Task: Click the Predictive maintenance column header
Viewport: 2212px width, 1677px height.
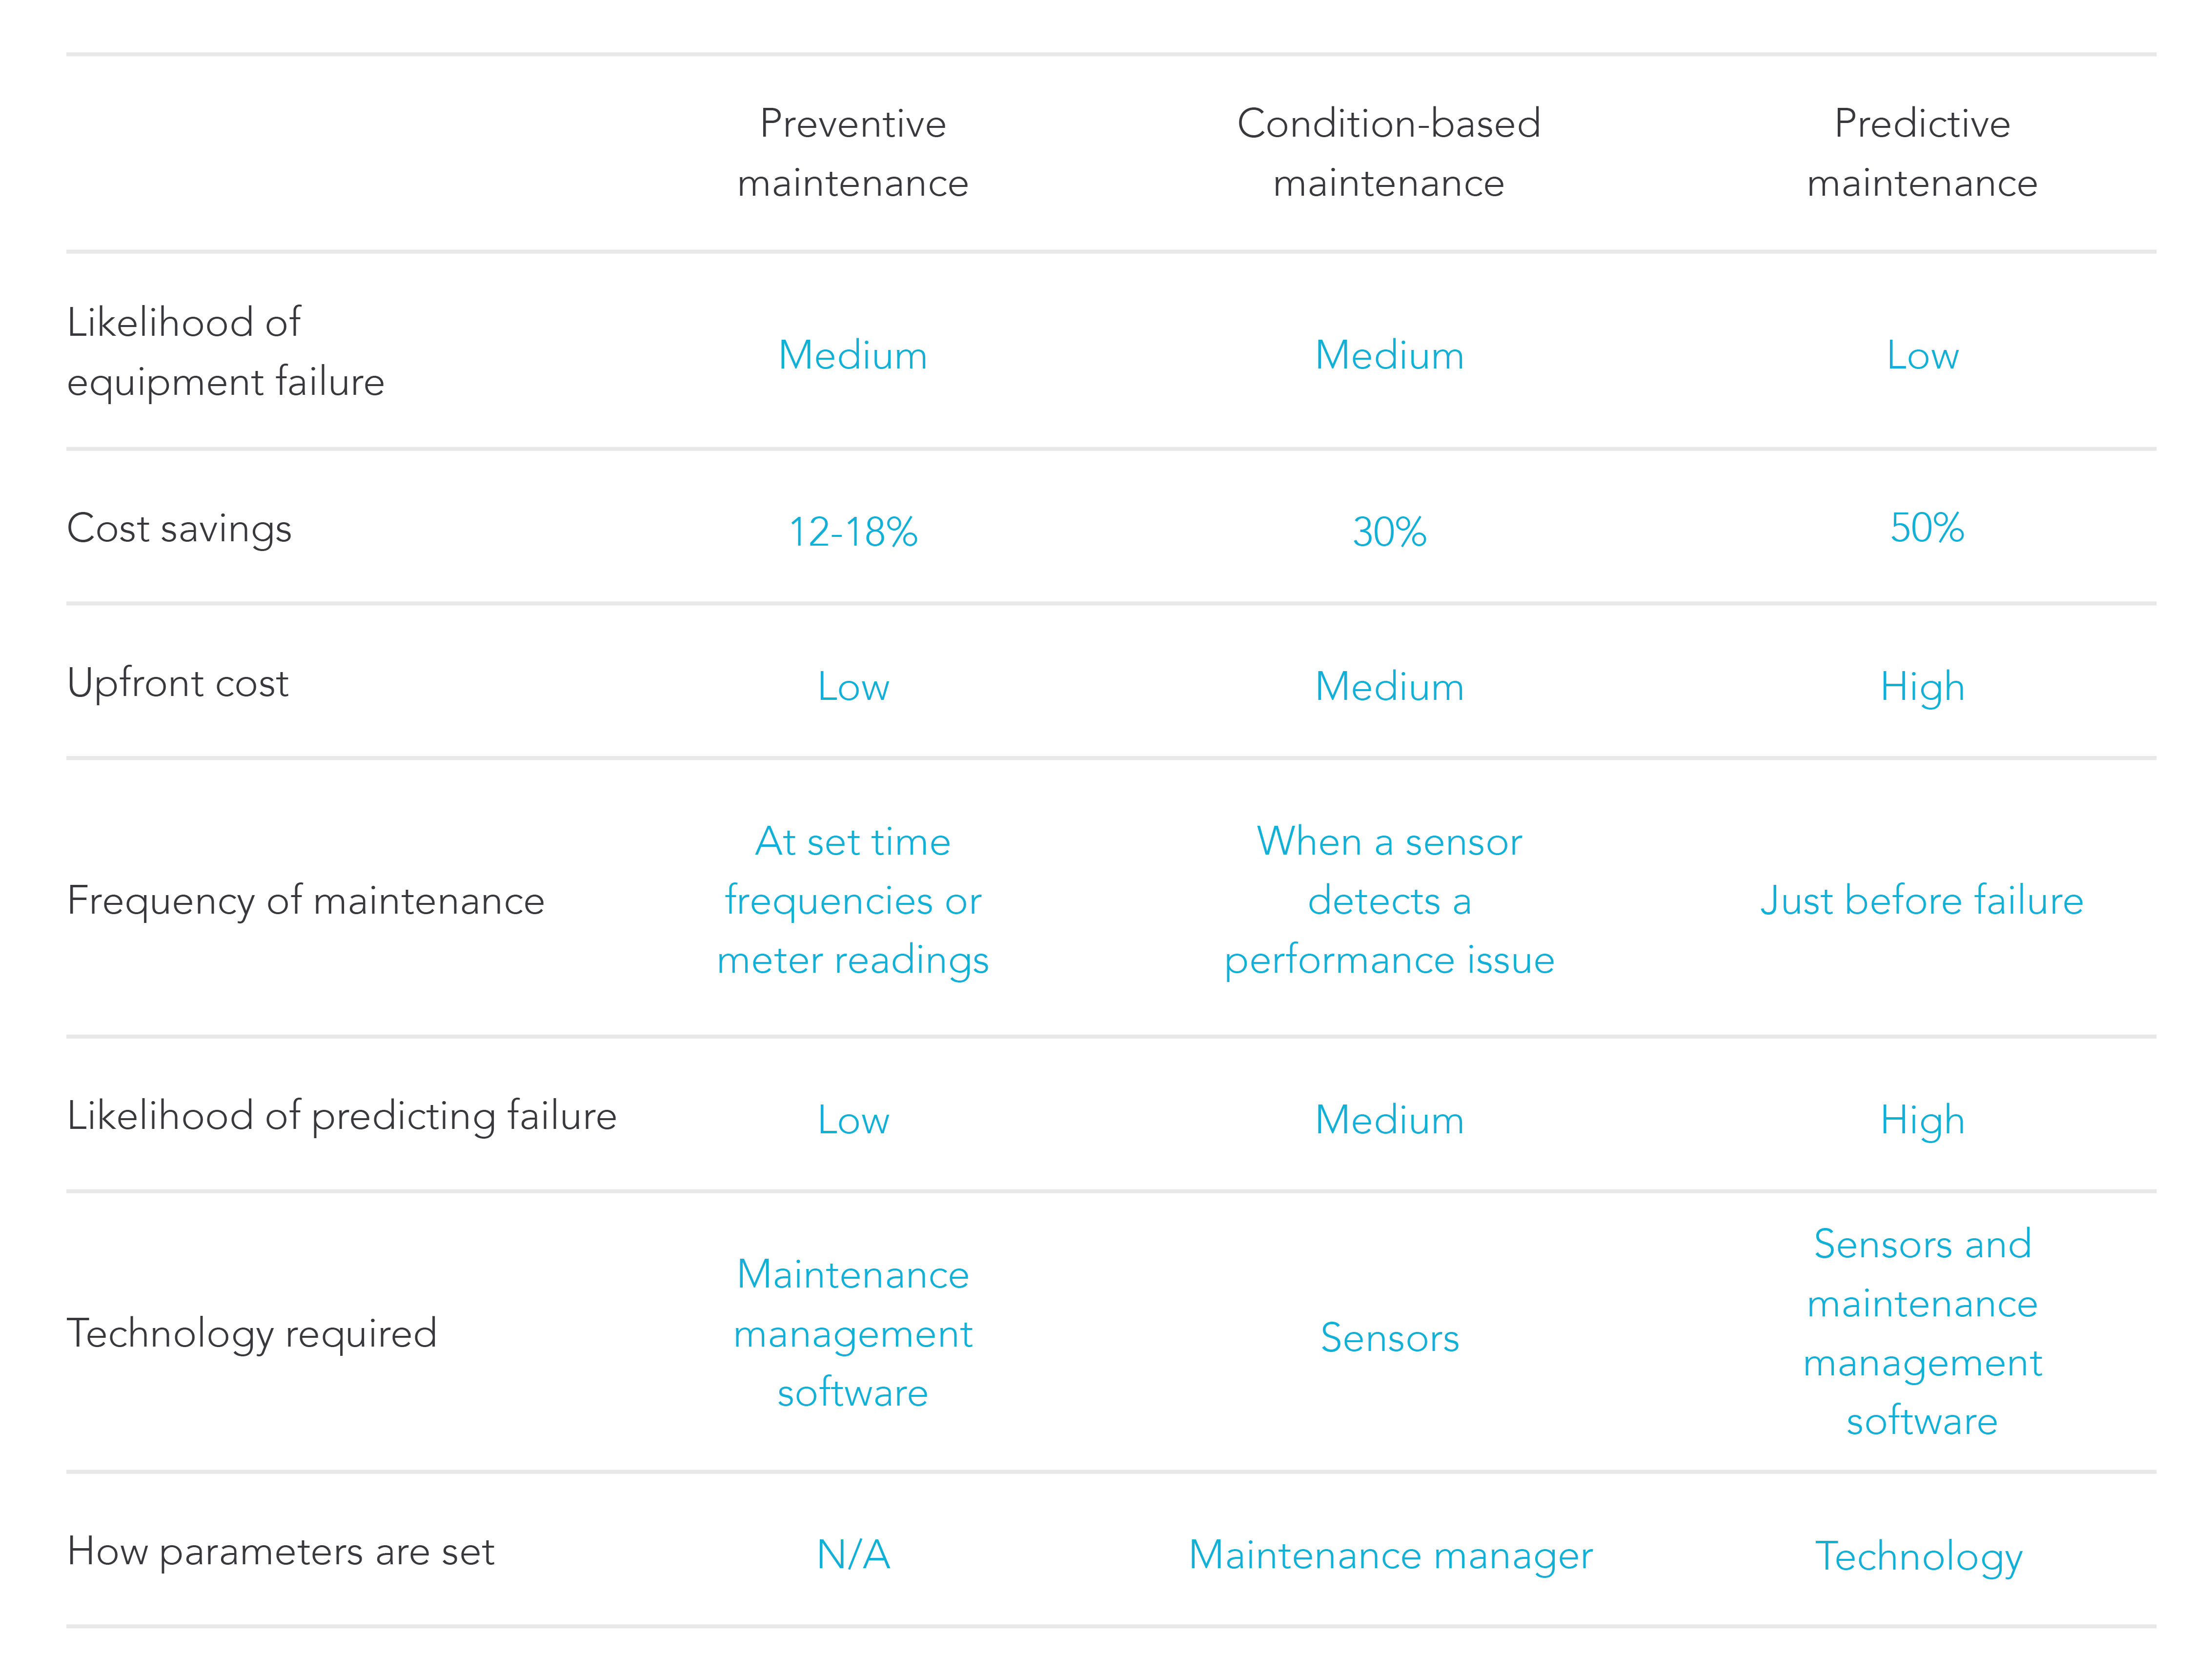Action: pyautogui.click(x=1921, y=153)
